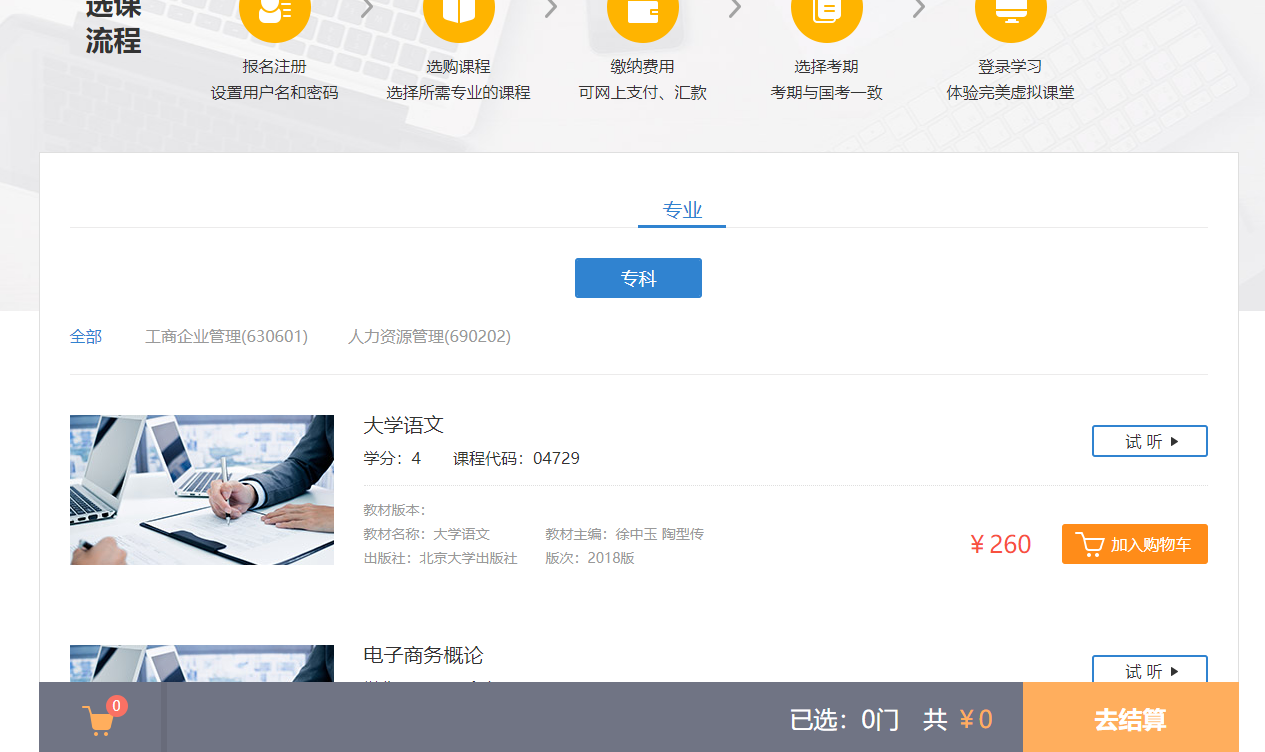Click the 体验完美虚拟课堂 description

pyautogui.click(x=1011, y=93)
